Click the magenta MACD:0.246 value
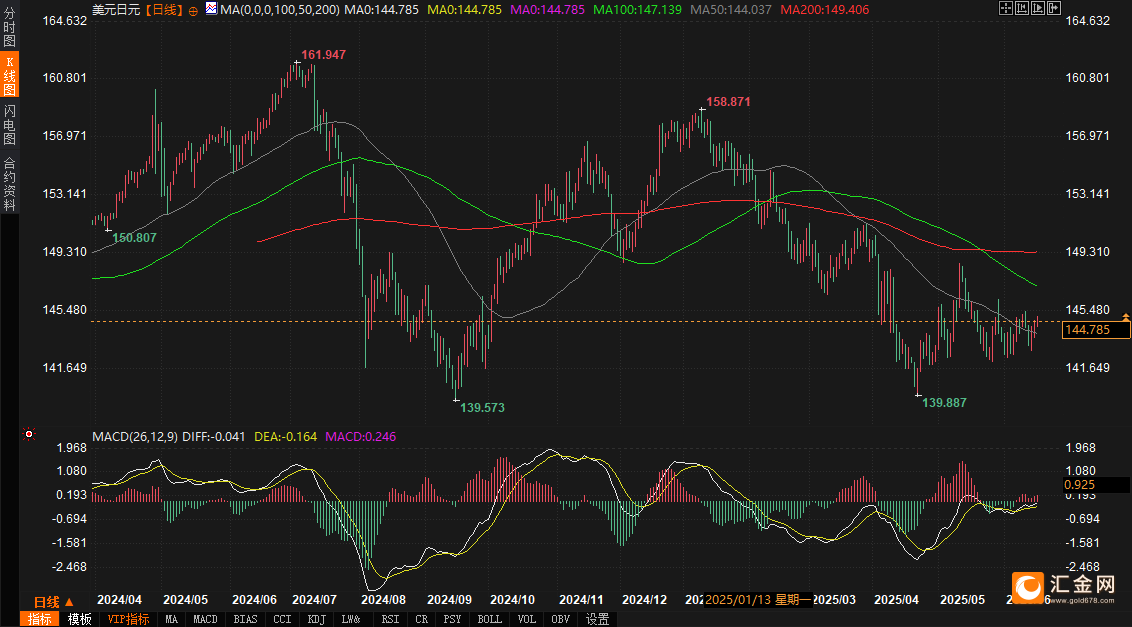The width and height of the screenshot is (1132, 627). coord(360,436)
